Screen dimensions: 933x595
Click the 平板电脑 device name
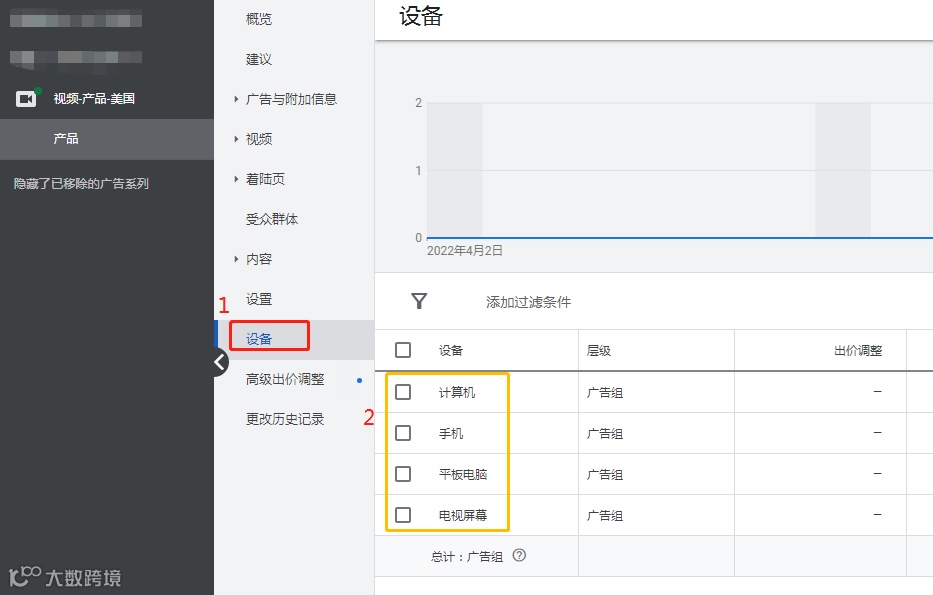(x=463, y=474)
